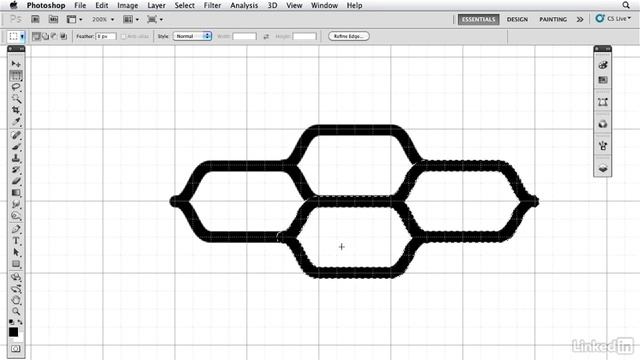Switch to Painting workspace
The image size is (640, 360).
pos(553,19)
